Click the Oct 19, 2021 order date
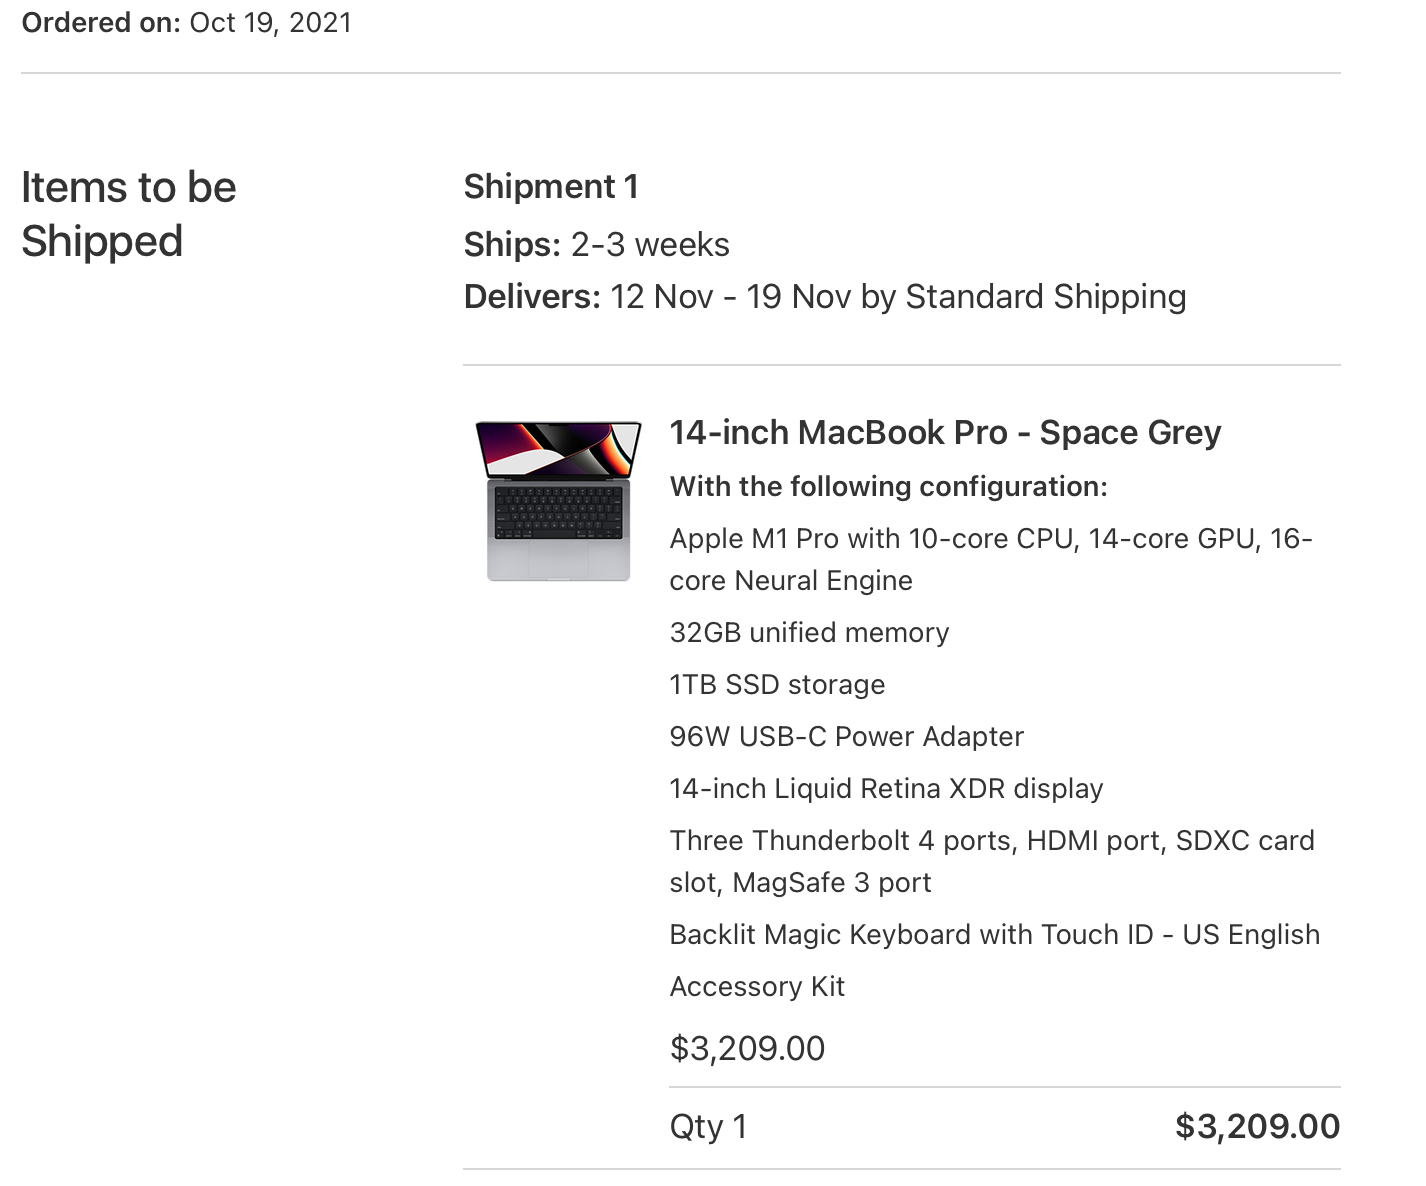This screenshot has width=1426, height=1186. click(270, 22)
